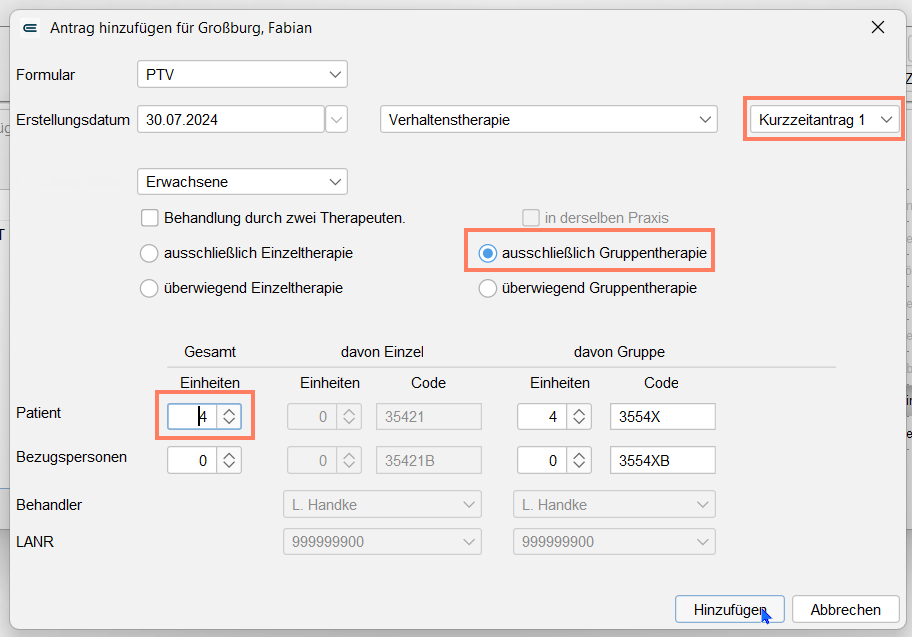Open the date picker arrow beside Erstellungsdatum

pos(336,120)
